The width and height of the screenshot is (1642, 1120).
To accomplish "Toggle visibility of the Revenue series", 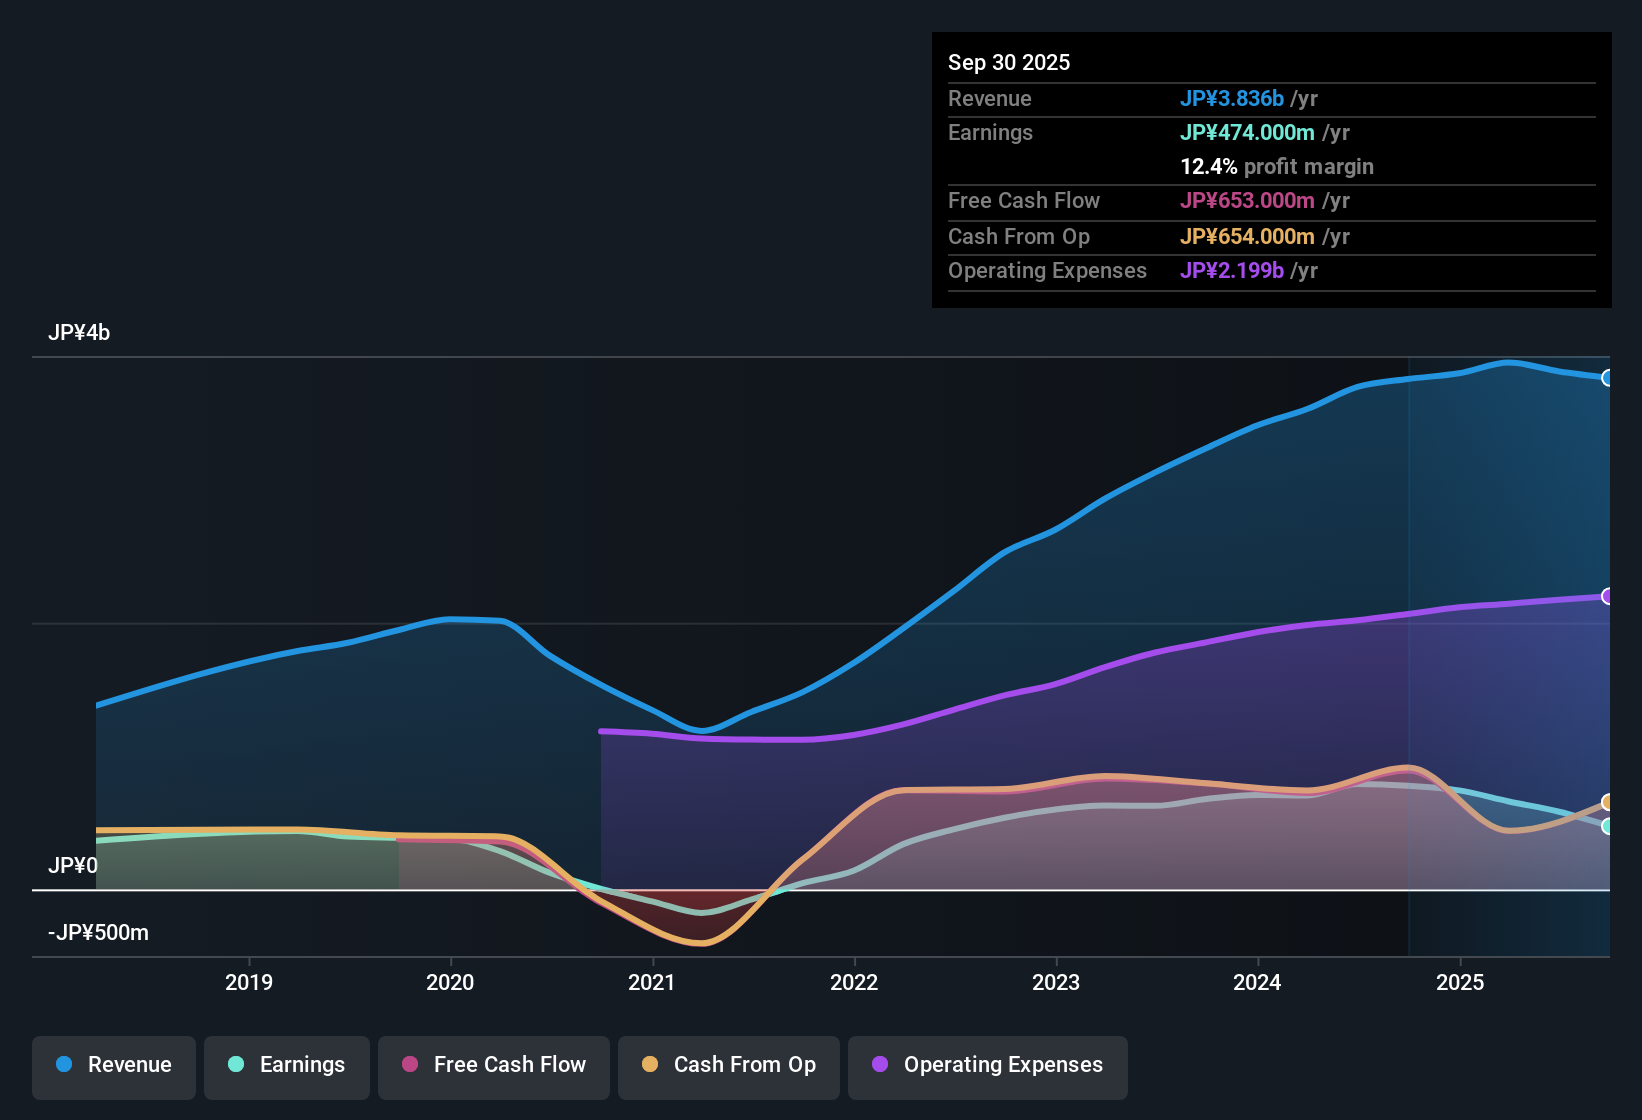I will point(113,1065).
